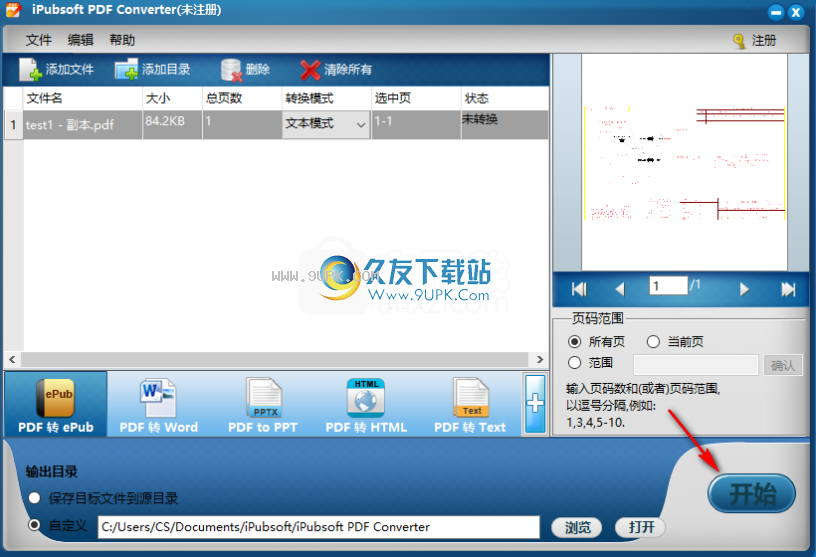816x557 pixels.
Task: Open the 编辑 menu
Action: pyautogui.click(x=81, y=40)
